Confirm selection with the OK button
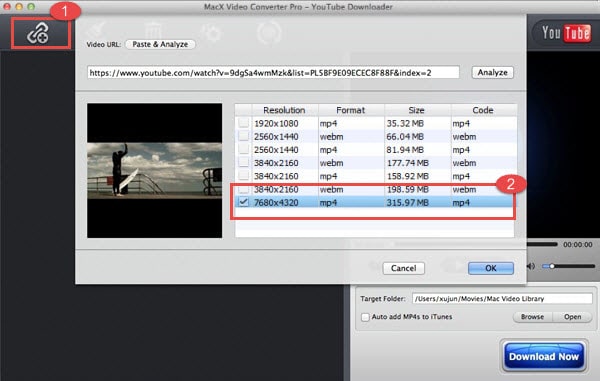The image size is (600, 381). click(491, 268)
